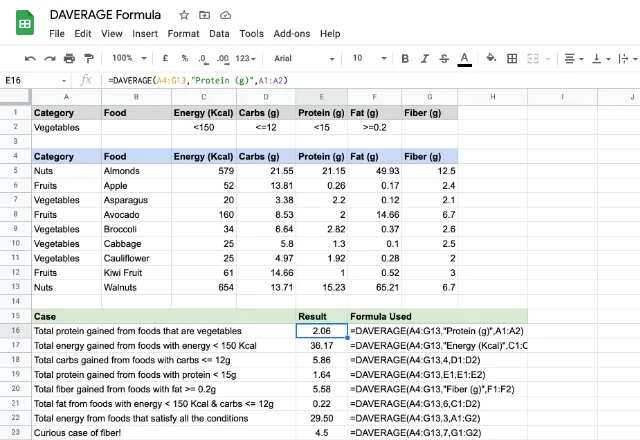Expand the merge cells options arrow

pyautogui.click(x=548, y=59)
